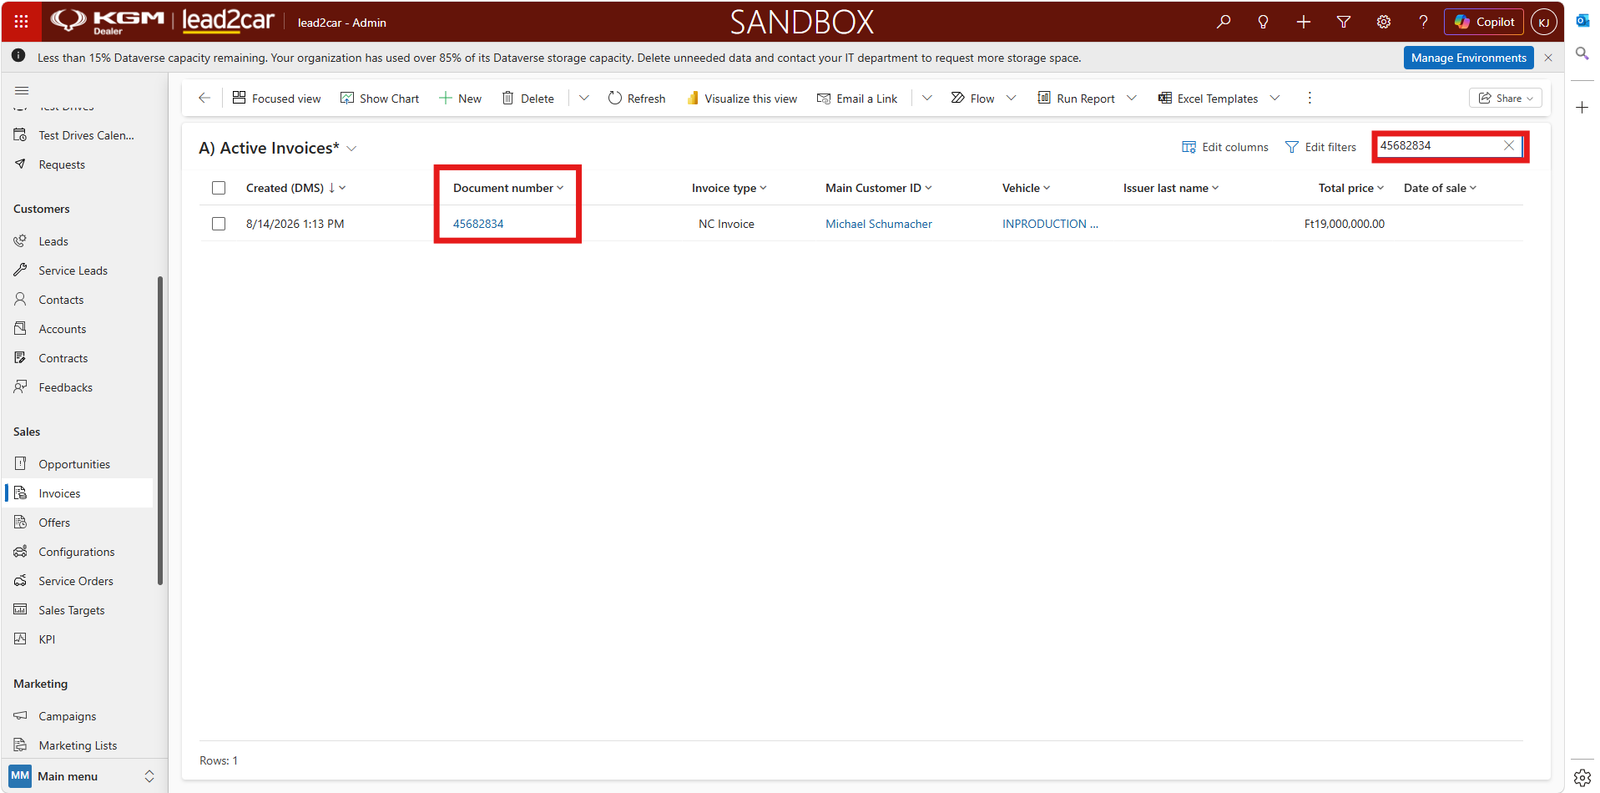Open invoice document number 45682834 link
Screen dimensions: 1600x793
click(478, 224)
